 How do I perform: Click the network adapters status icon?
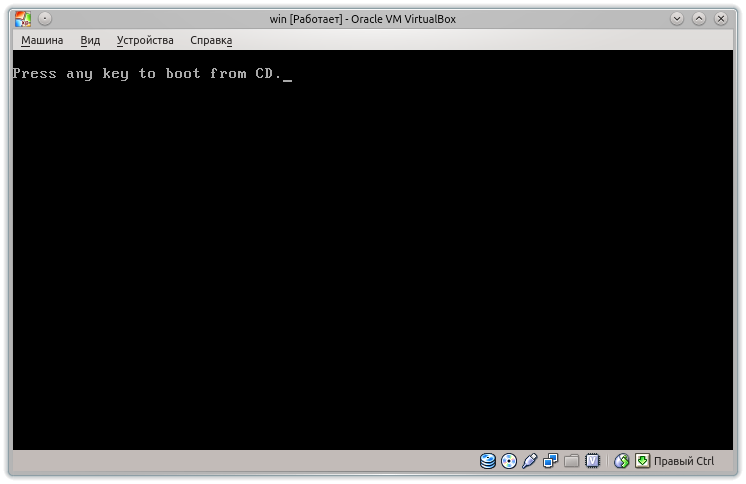pos(550,461)
